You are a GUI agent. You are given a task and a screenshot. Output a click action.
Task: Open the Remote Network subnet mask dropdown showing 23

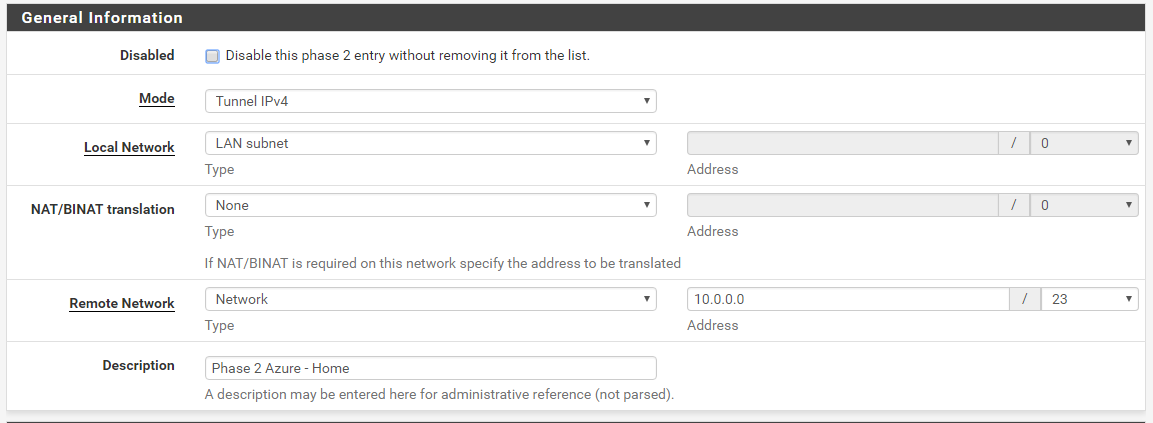[1090, 299]
